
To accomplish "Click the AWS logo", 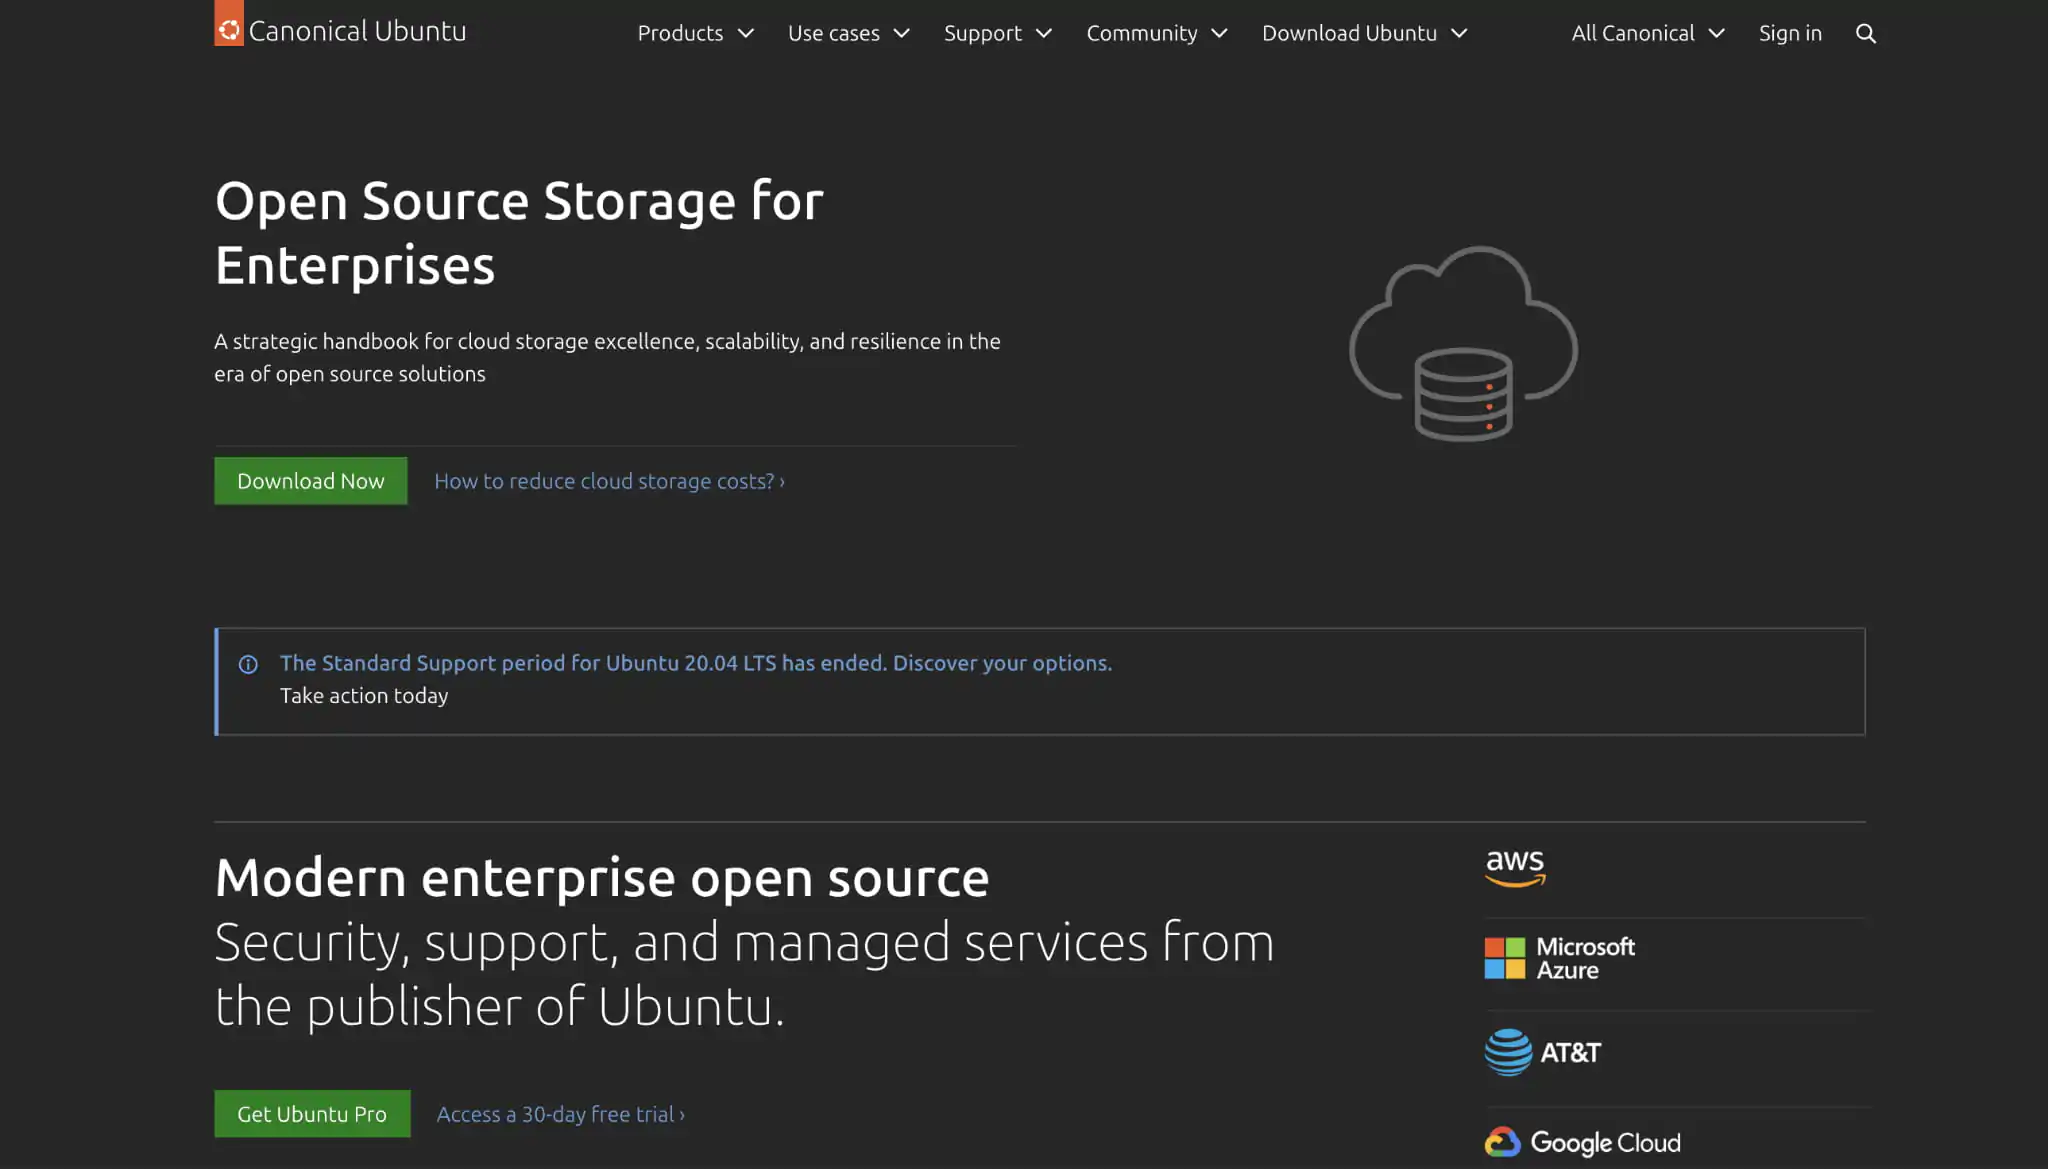I will pyautogui.click(x=1515, y=868).
